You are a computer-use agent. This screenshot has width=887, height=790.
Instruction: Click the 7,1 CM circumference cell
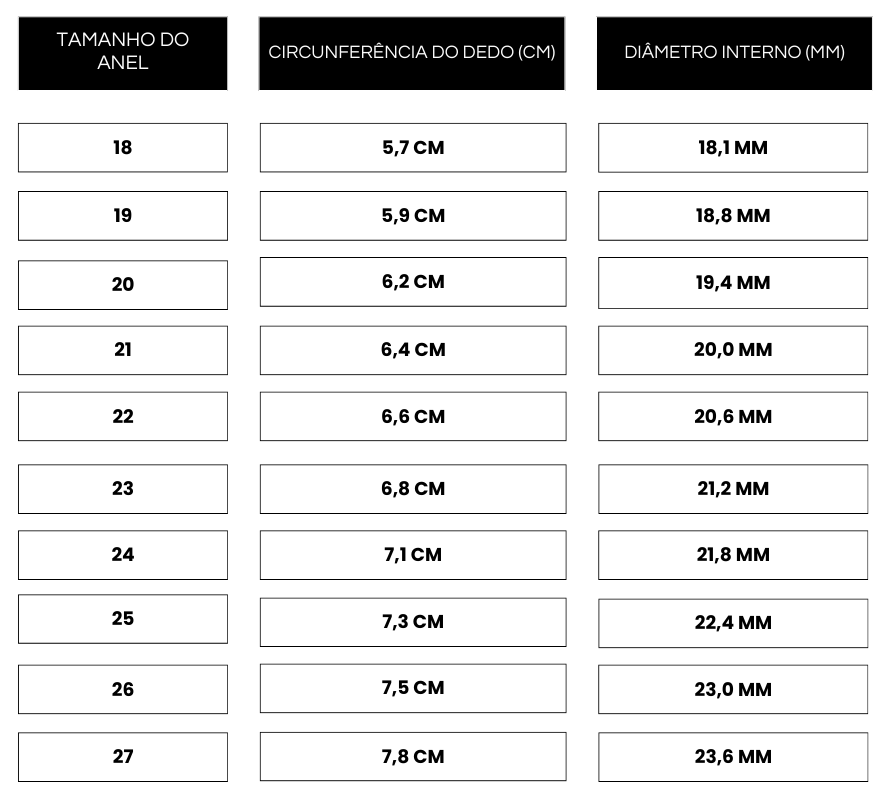point(413,555)
